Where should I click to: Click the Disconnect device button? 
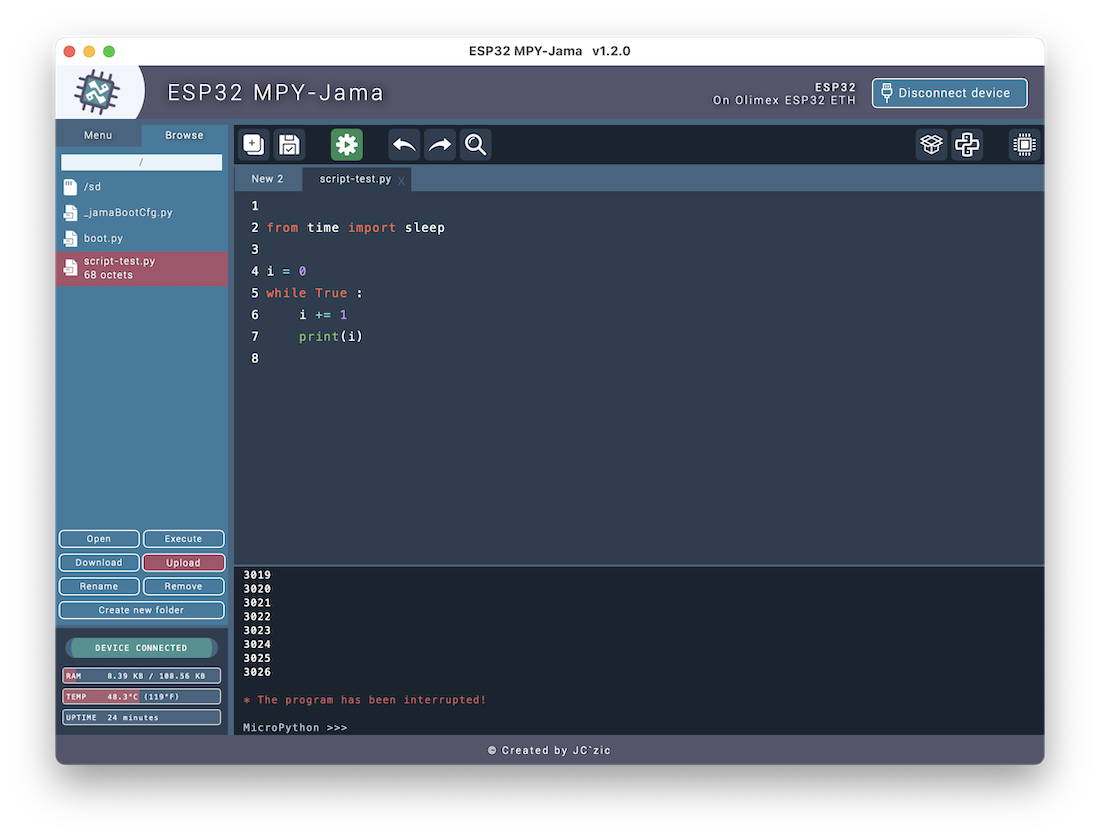tap(949, 93)
